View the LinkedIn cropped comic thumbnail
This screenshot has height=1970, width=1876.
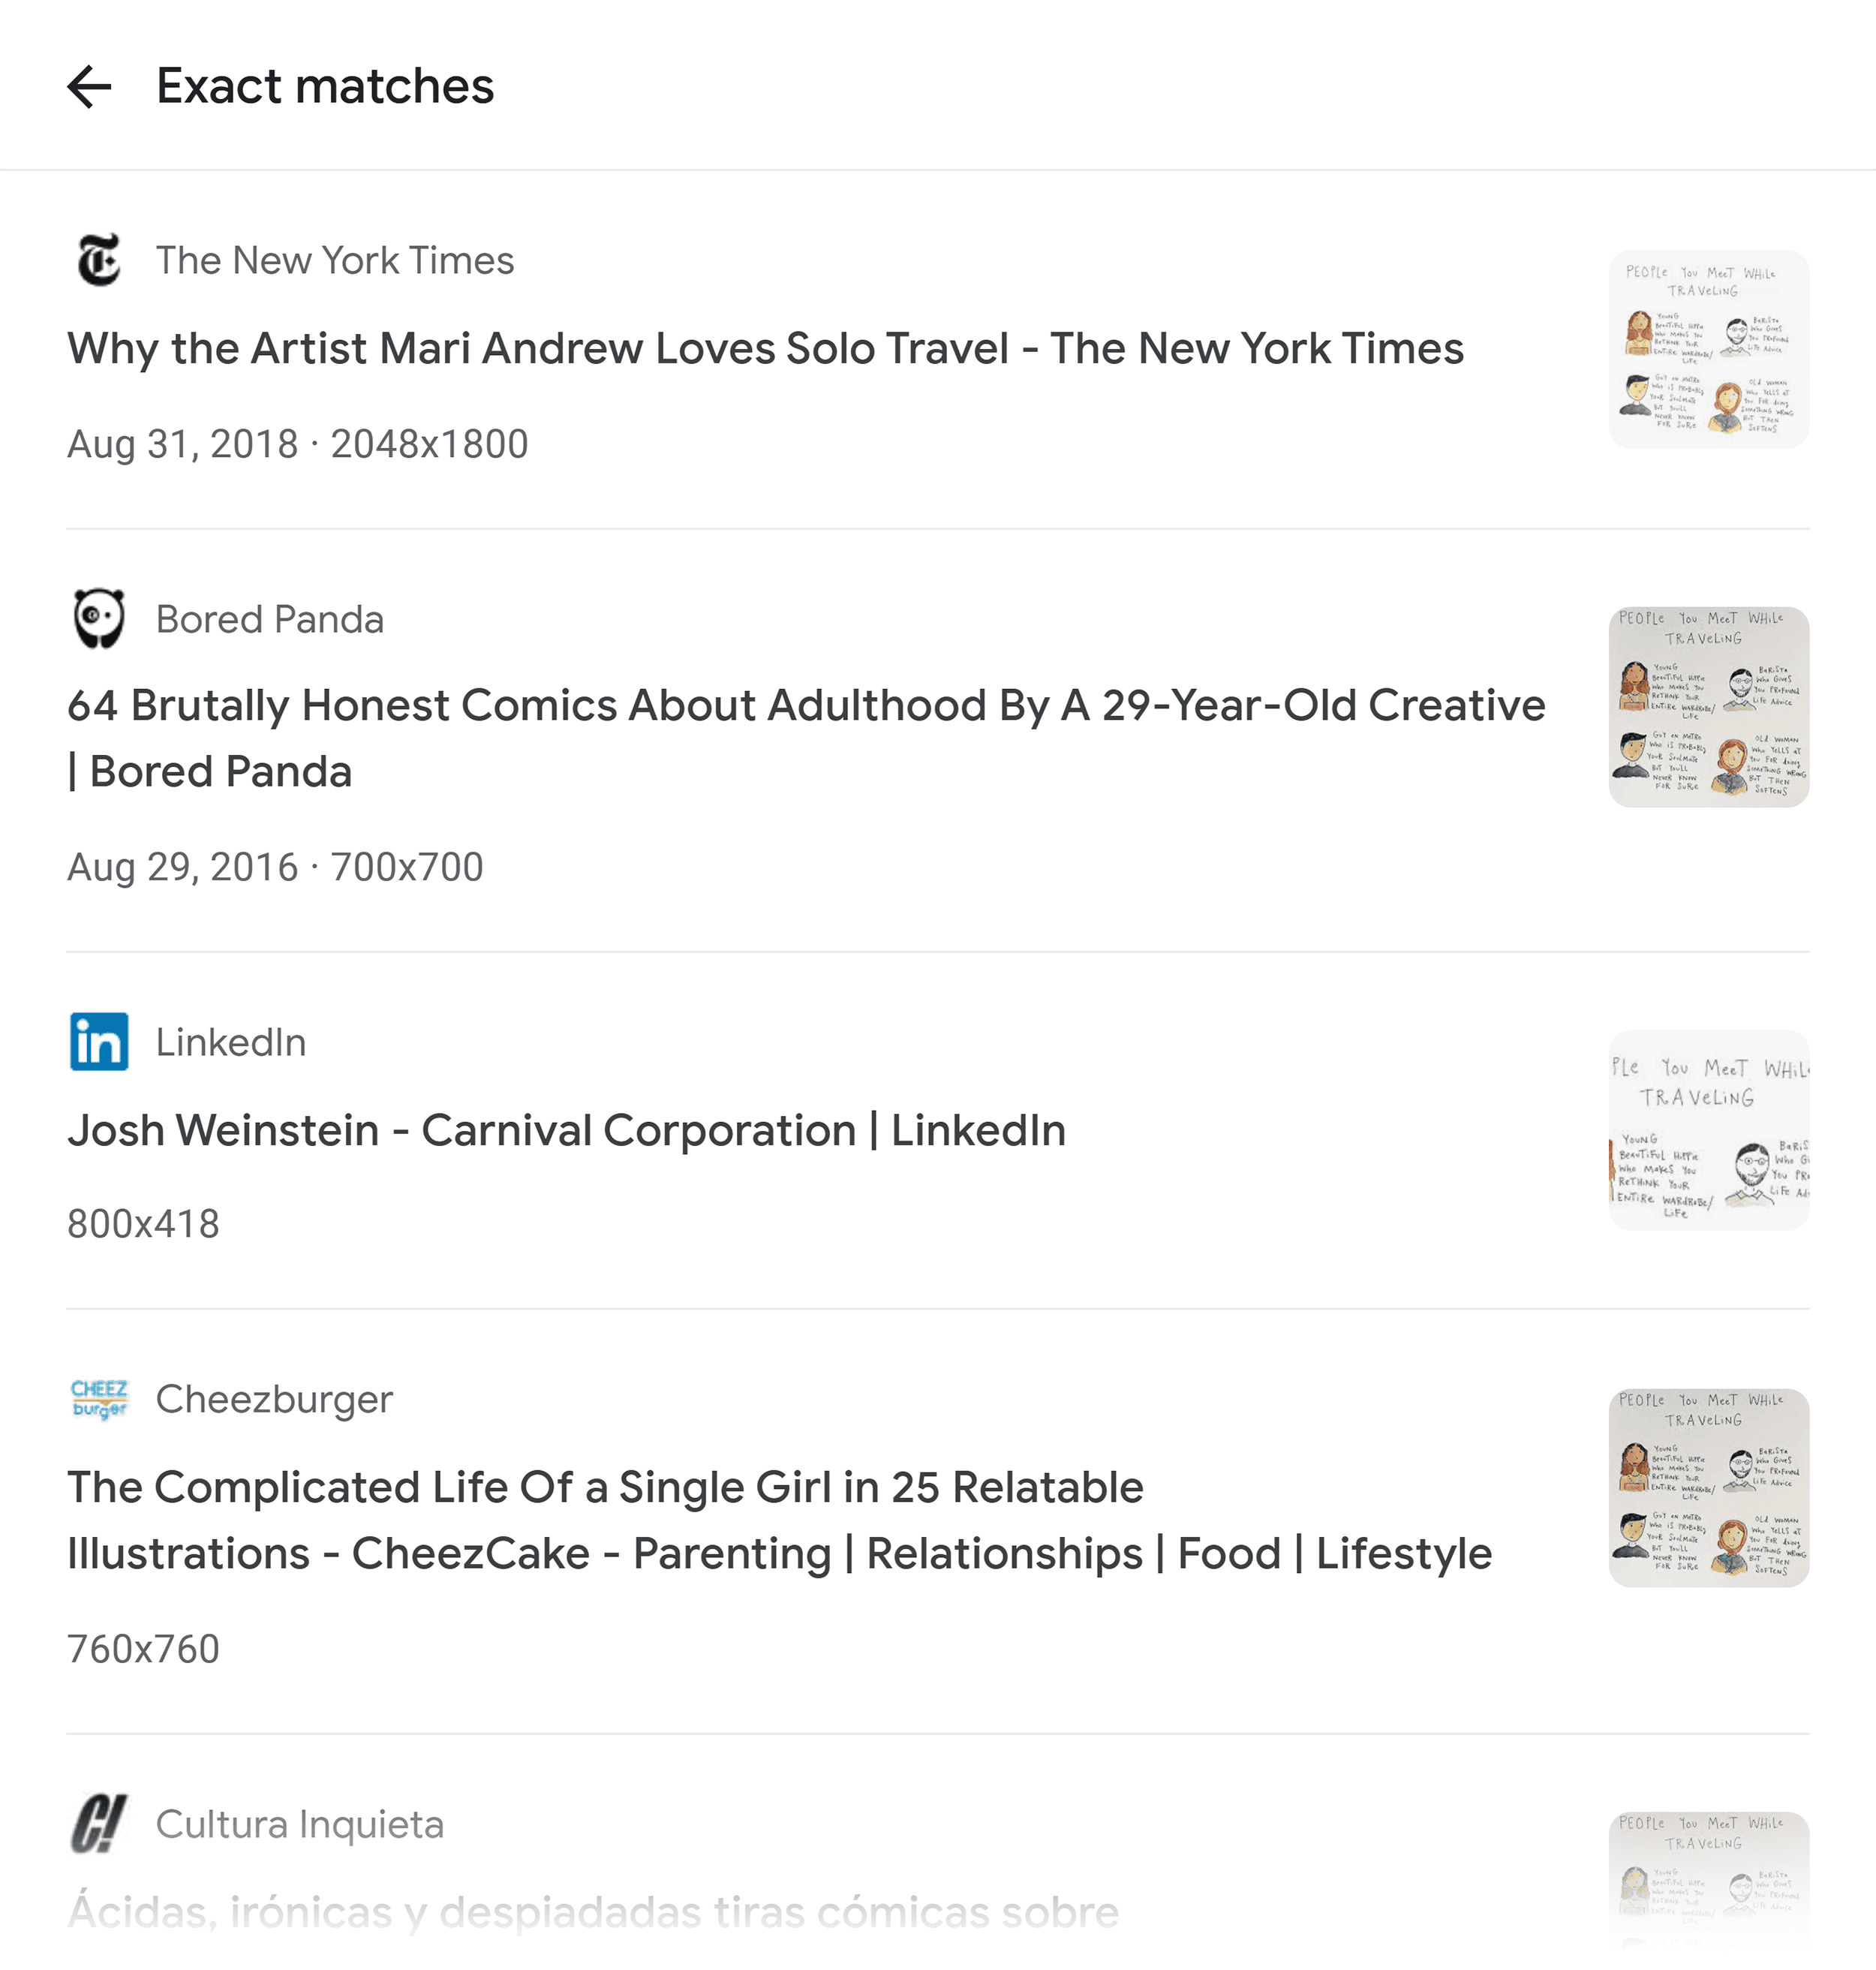click(x=1708, y=1130)
